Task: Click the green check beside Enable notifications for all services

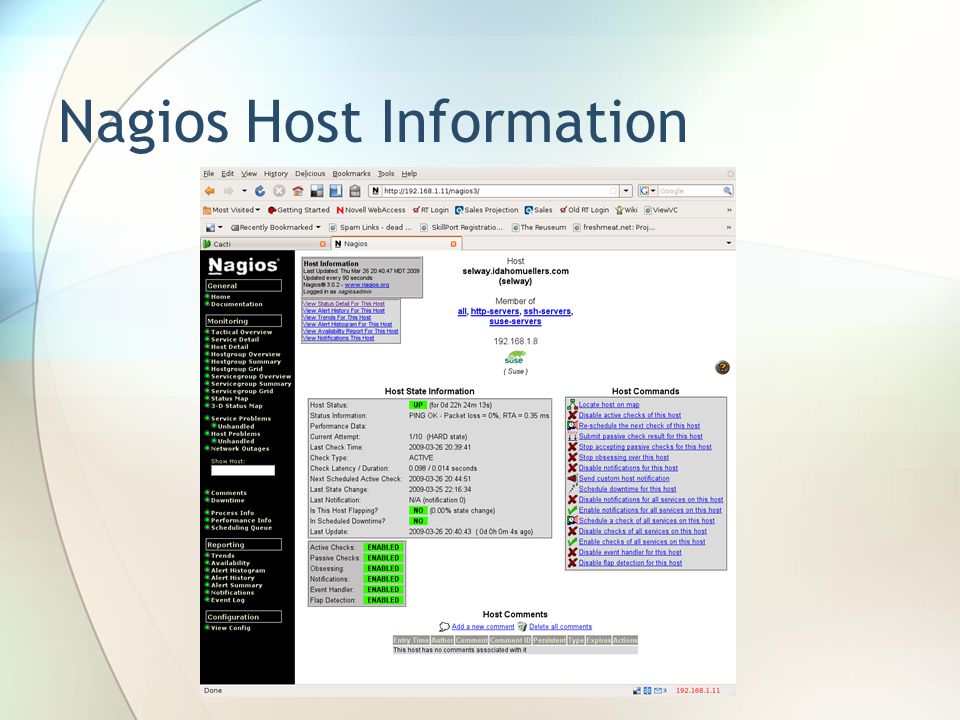Action: [572, 510]
